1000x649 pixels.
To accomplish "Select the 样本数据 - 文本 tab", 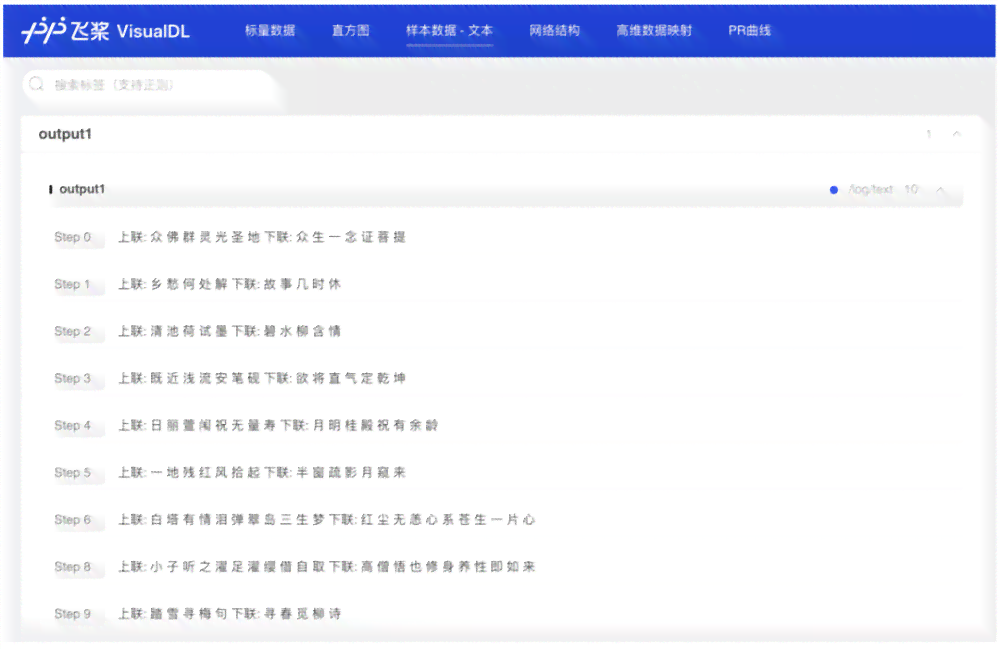I will (450, 31).
